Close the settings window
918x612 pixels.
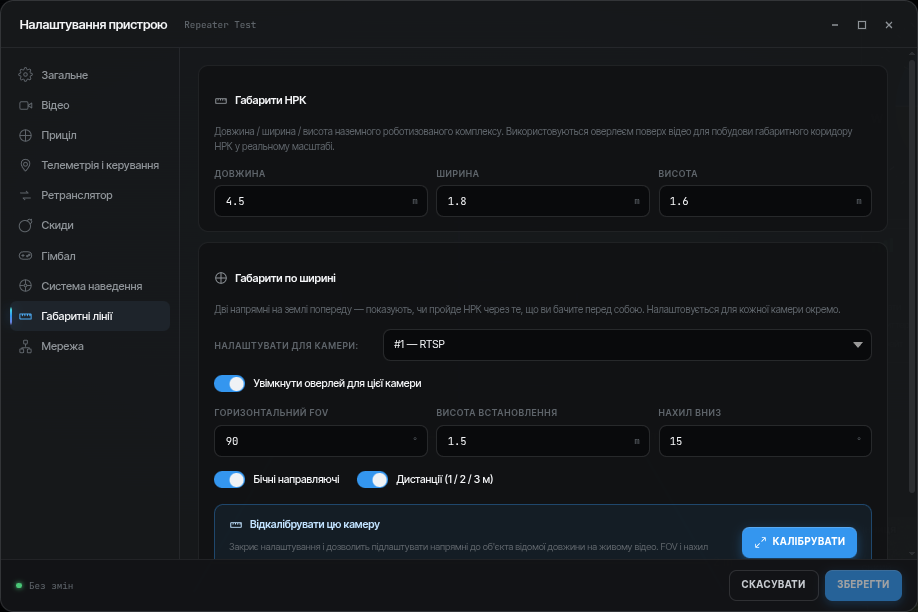889,25
